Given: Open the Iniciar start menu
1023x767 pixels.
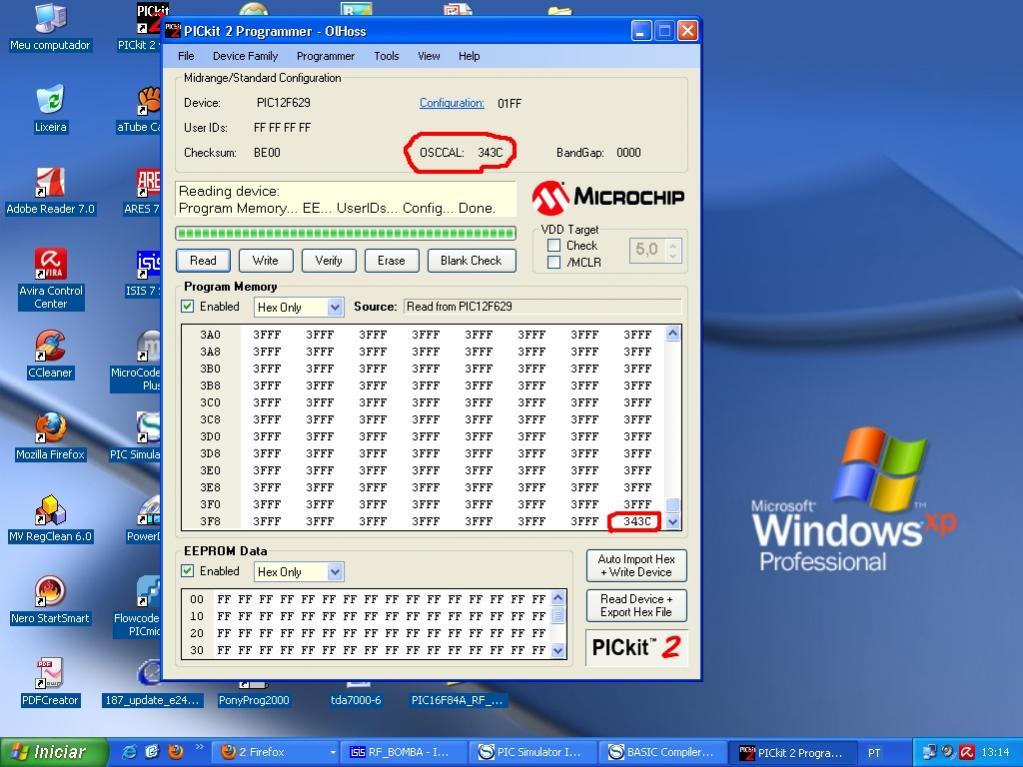Looking at the screenshot, I should pyautogui.click(x=53, y=752).
